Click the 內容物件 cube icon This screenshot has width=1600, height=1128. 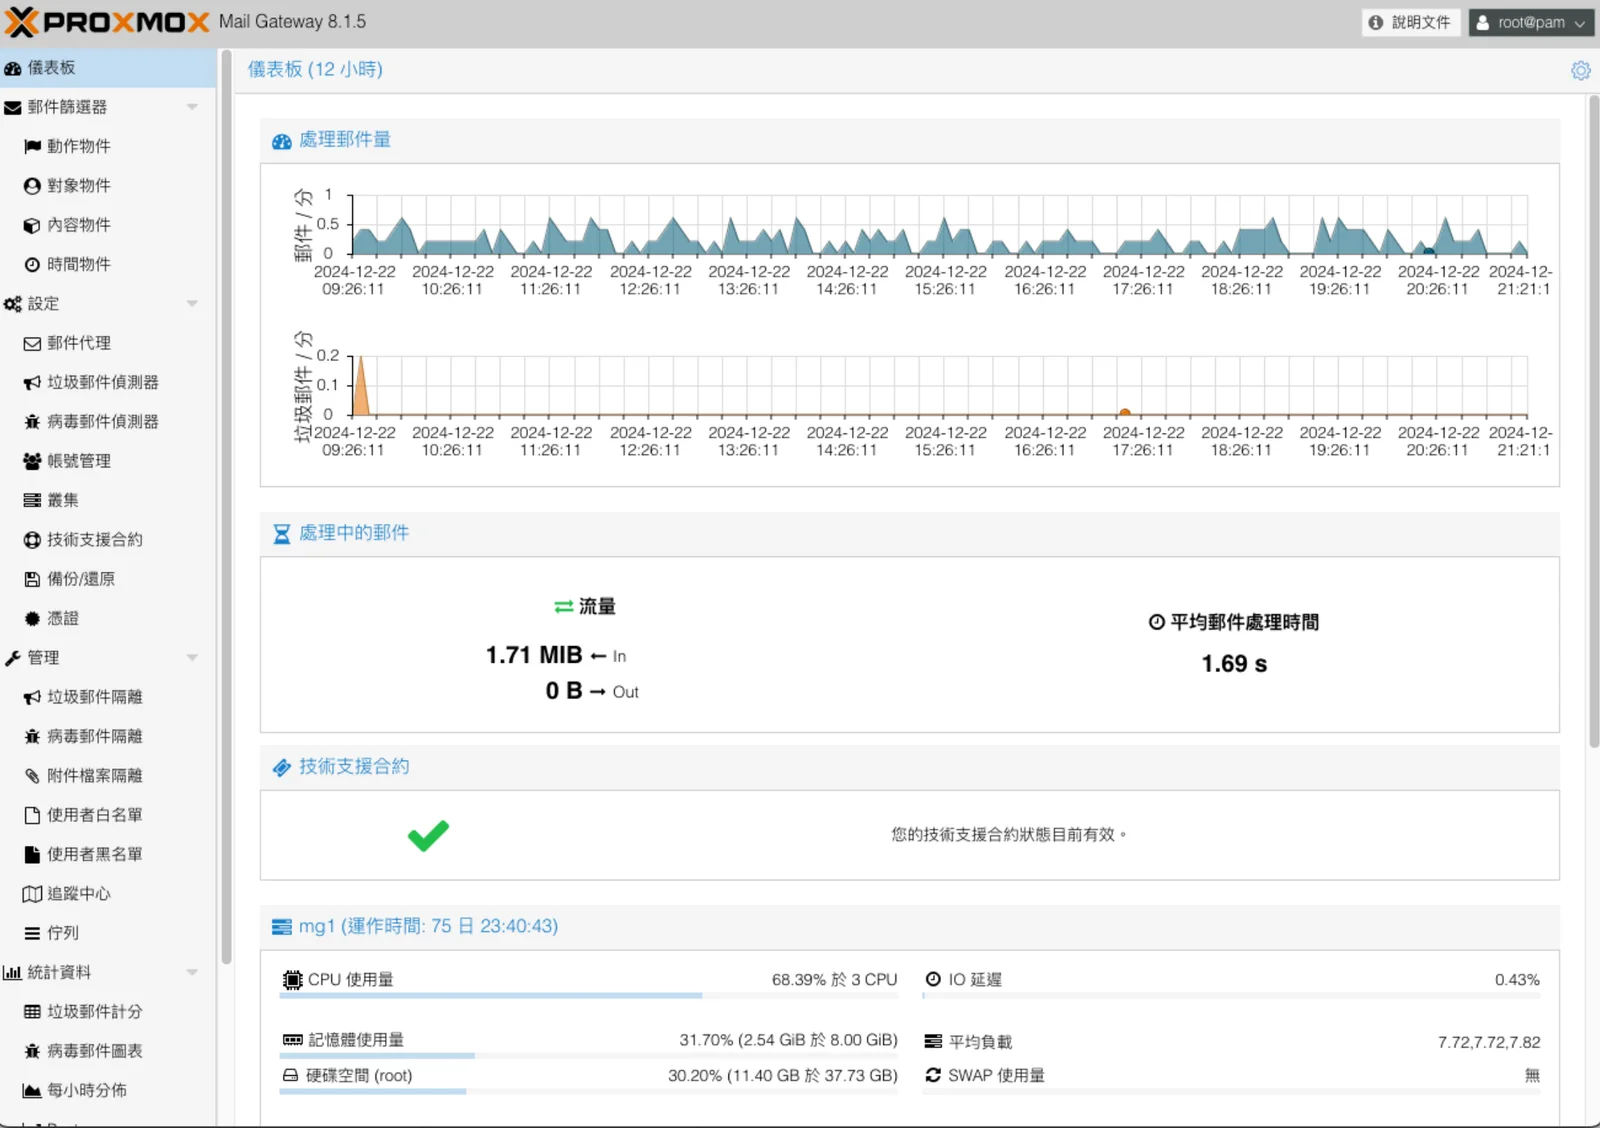coord(32,225)
